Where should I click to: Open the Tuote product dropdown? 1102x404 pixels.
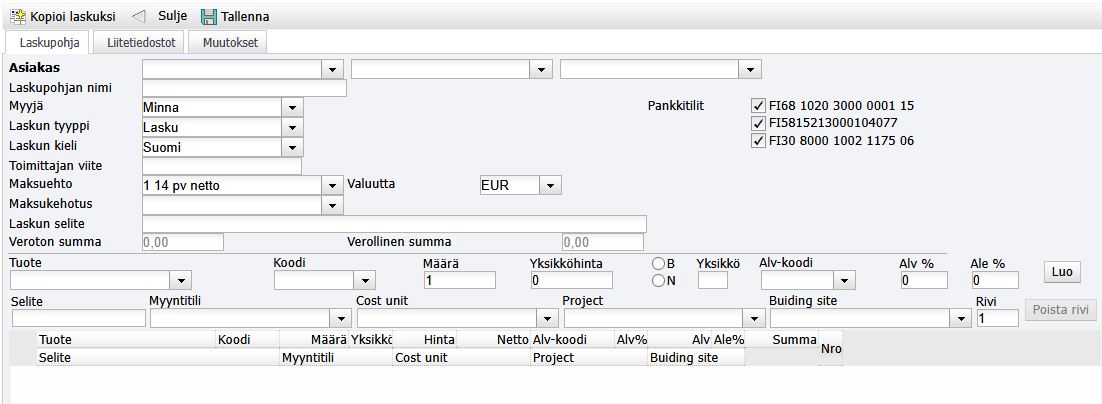[x=181, y=280]
